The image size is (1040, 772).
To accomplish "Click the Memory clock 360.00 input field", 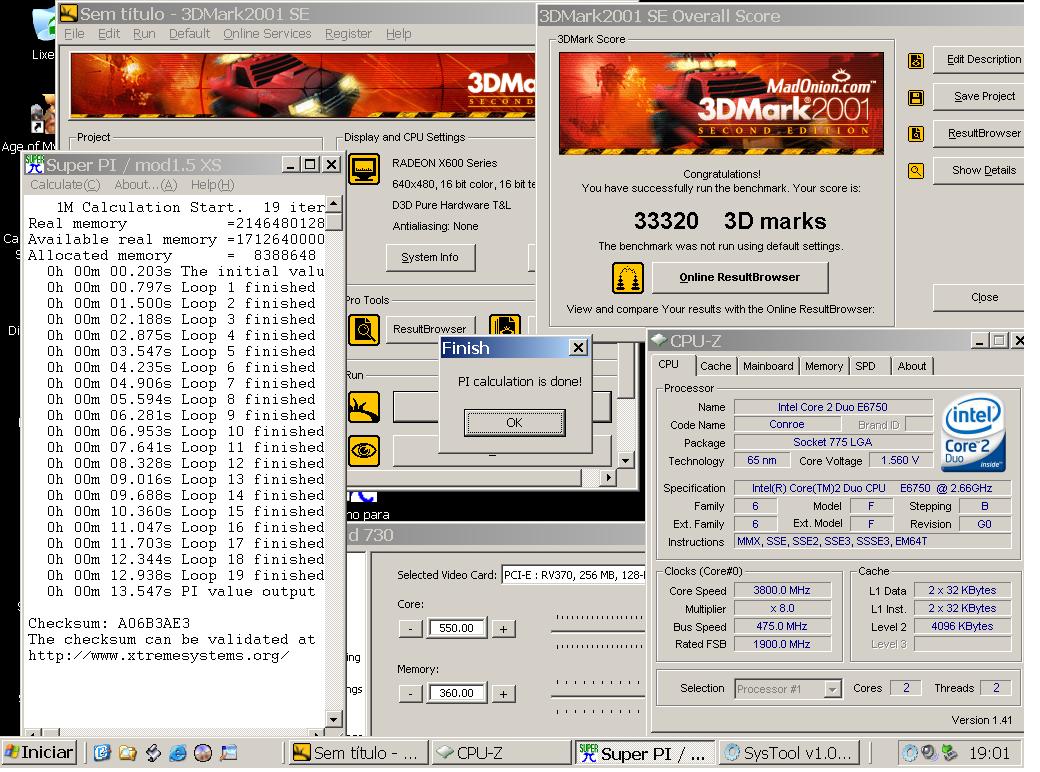I will tap(457, 693).
